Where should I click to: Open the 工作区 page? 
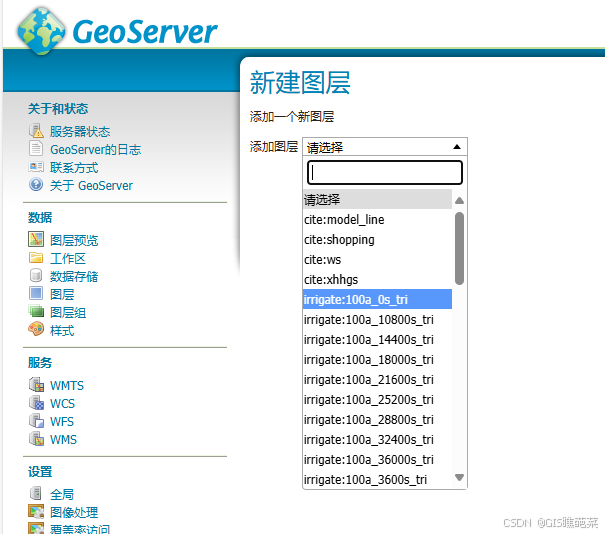(x=68, y=259)
